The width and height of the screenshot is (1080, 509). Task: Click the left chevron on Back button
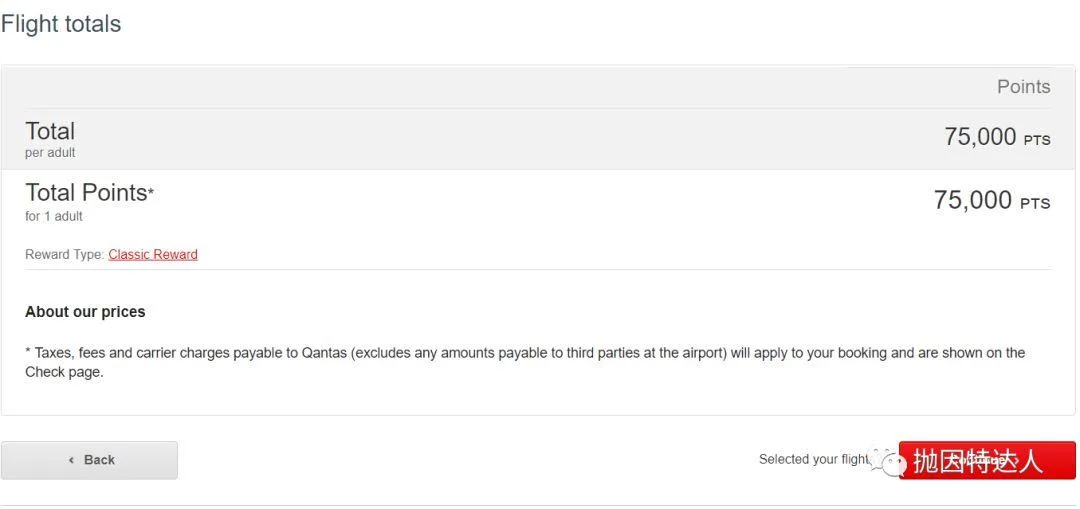pyautogui.click(x=72, y=460)
